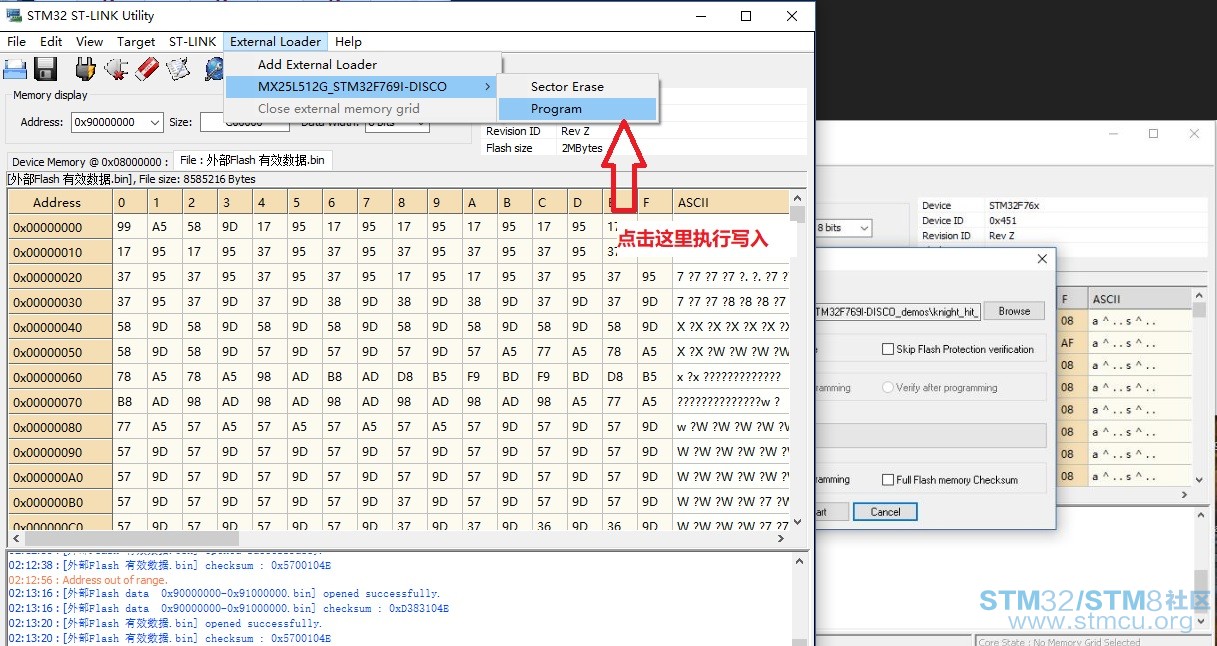Viewport: 1217px width, 646px height.
Task: Click the Save file floppy icon
Action: click(x=46, y=69)
